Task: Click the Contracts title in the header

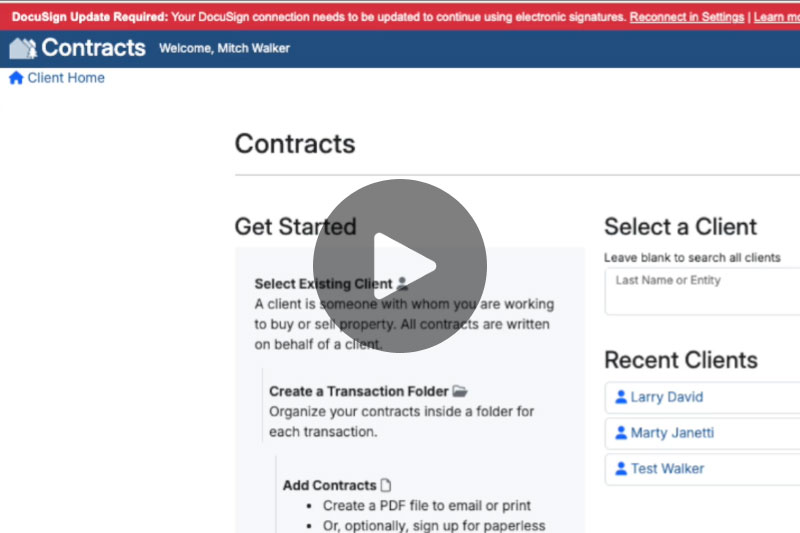Action: tap(93, 48)
